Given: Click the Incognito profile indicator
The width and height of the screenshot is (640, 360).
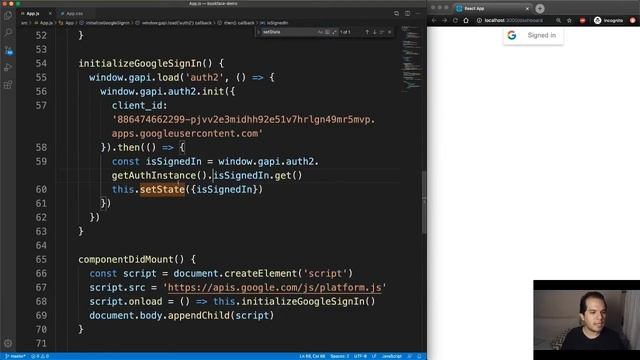Looking at the screenshot, I should [608, 20].
